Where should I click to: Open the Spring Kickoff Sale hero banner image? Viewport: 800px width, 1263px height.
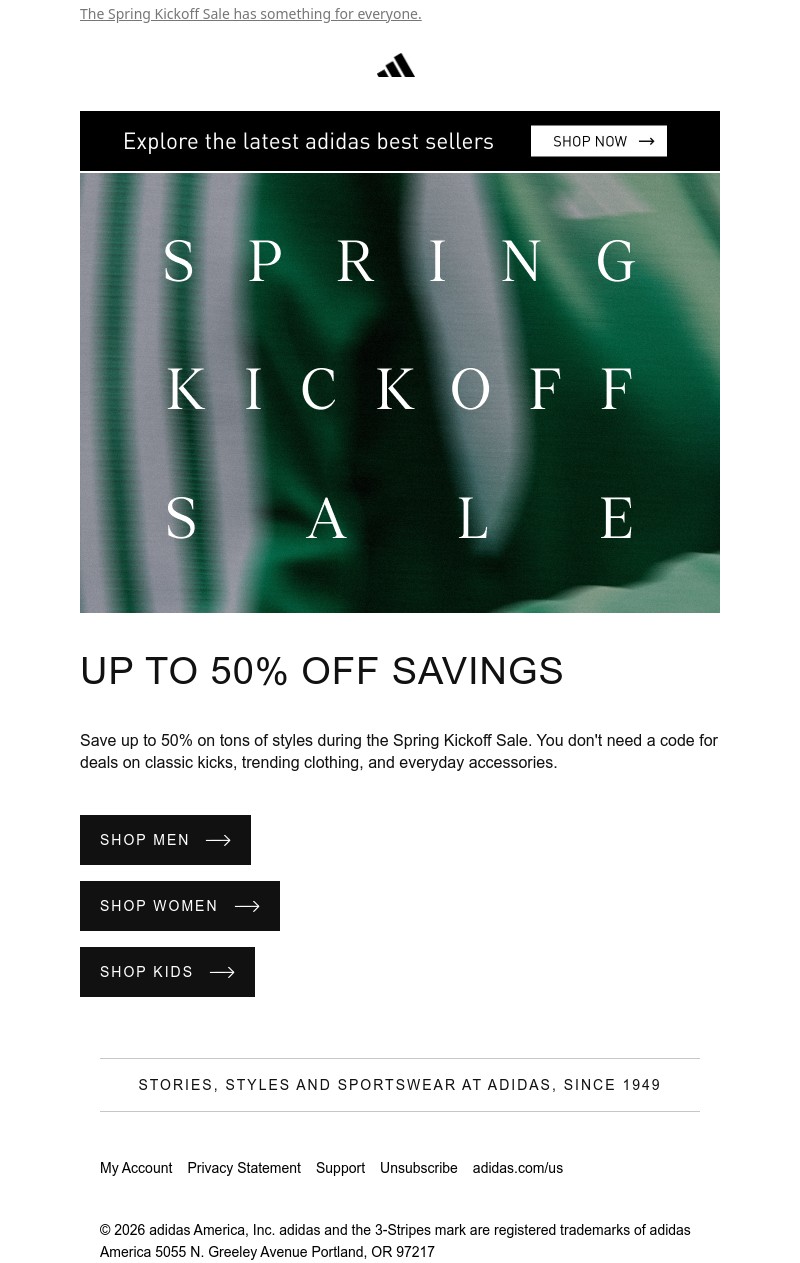pos(400,391)
